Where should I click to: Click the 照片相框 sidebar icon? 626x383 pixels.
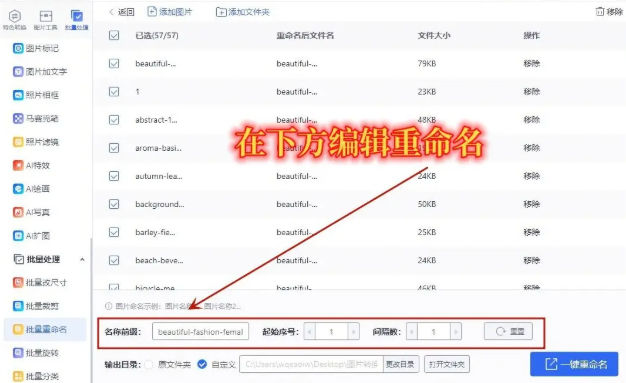(x=18, y=95)
